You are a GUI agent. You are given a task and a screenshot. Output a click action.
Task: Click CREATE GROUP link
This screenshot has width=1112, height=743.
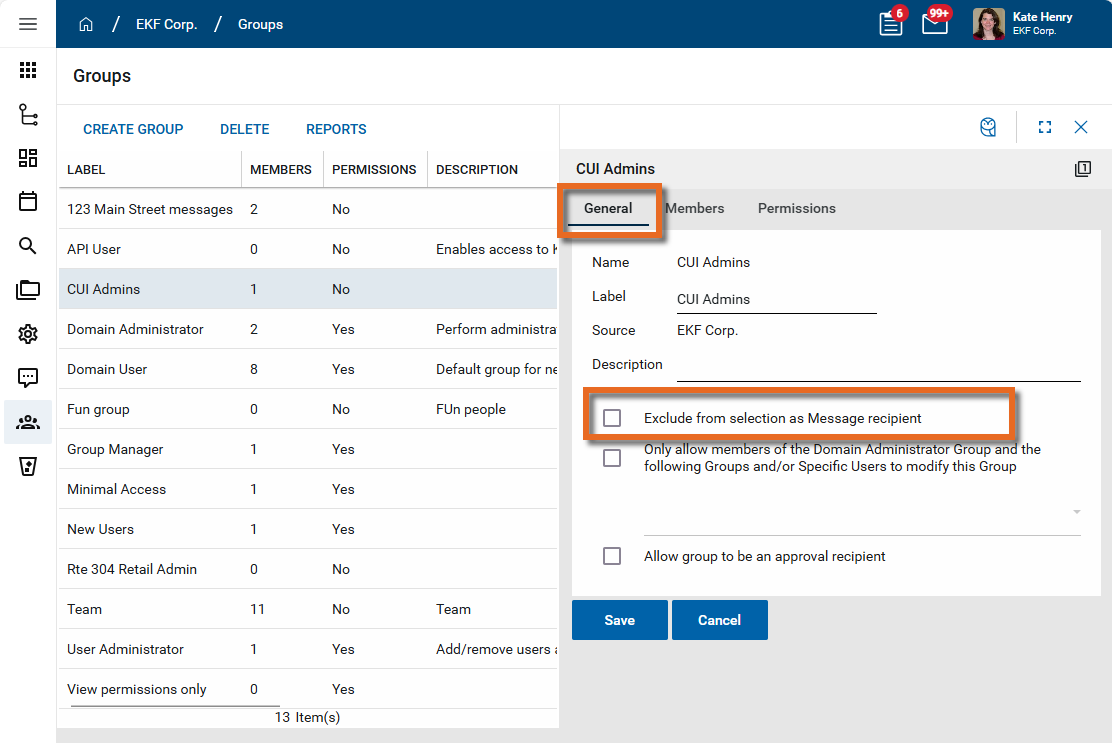coord(133,129)
